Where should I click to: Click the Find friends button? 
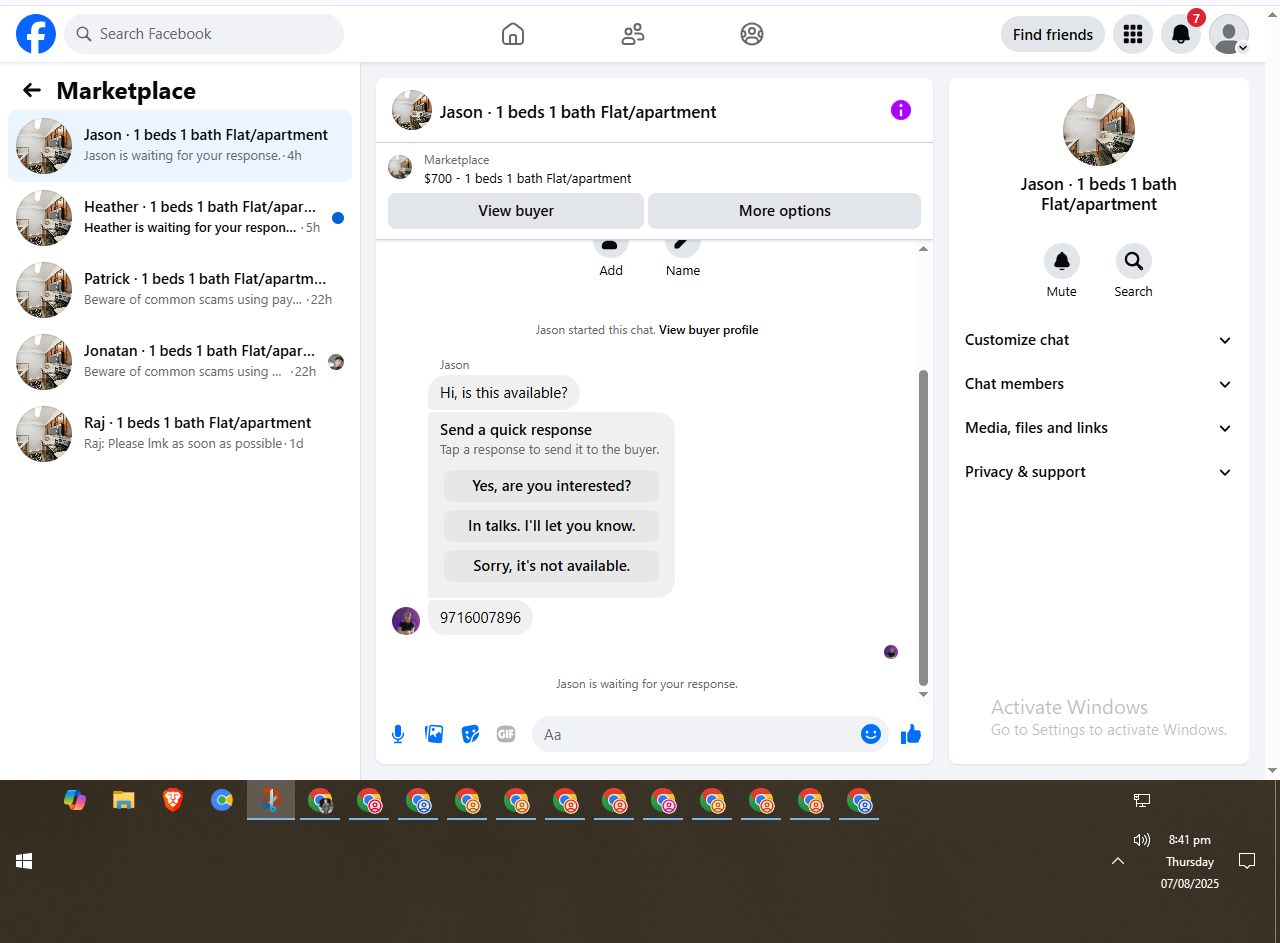click(x=1053, y=34)
